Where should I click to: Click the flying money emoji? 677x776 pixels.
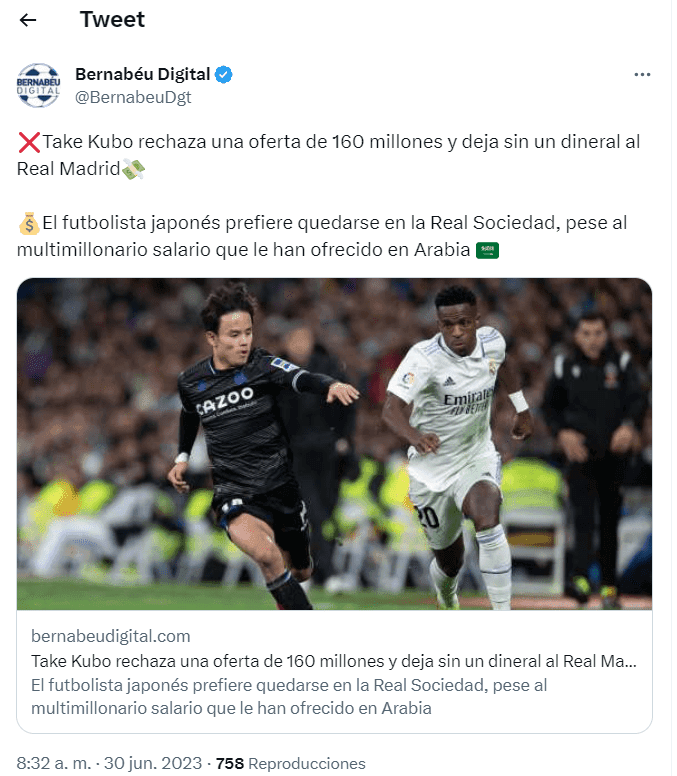coord(133,169)
